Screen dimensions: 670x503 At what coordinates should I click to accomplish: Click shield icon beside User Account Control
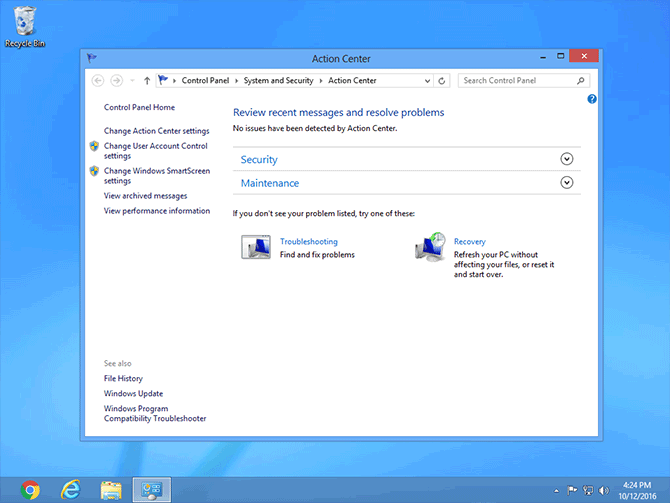pyautogui.click(x=94, y=146)
